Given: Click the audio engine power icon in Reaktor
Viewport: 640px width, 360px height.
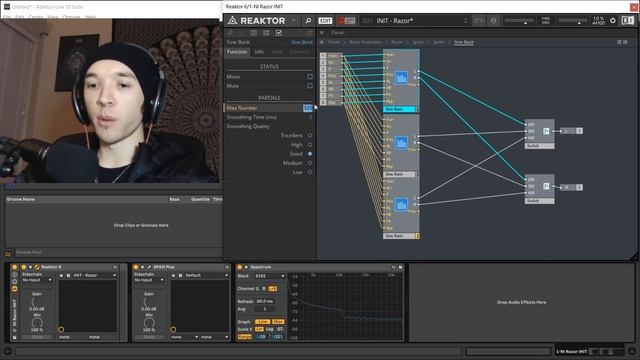Looking at the screenshot, I should click(613, 20).
